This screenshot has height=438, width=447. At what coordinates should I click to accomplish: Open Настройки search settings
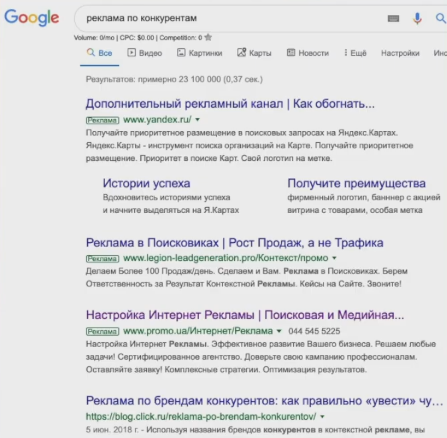click(x=400, y=53)
